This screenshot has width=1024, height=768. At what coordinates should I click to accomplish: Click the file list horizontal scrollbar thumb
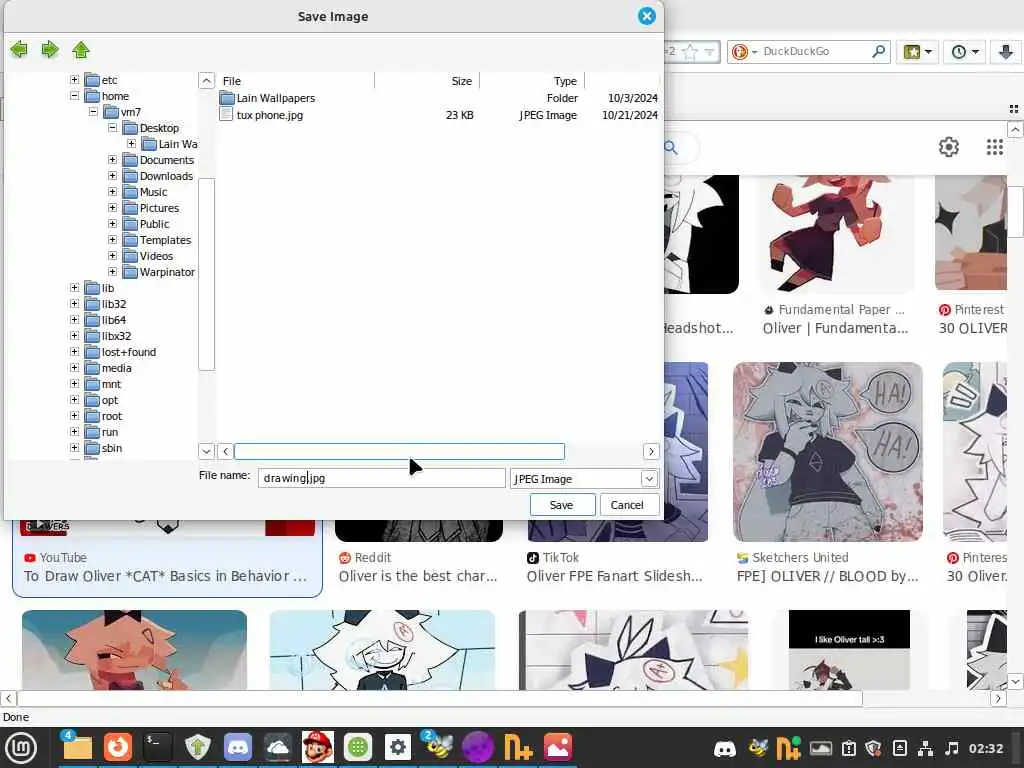pos(399,451)
